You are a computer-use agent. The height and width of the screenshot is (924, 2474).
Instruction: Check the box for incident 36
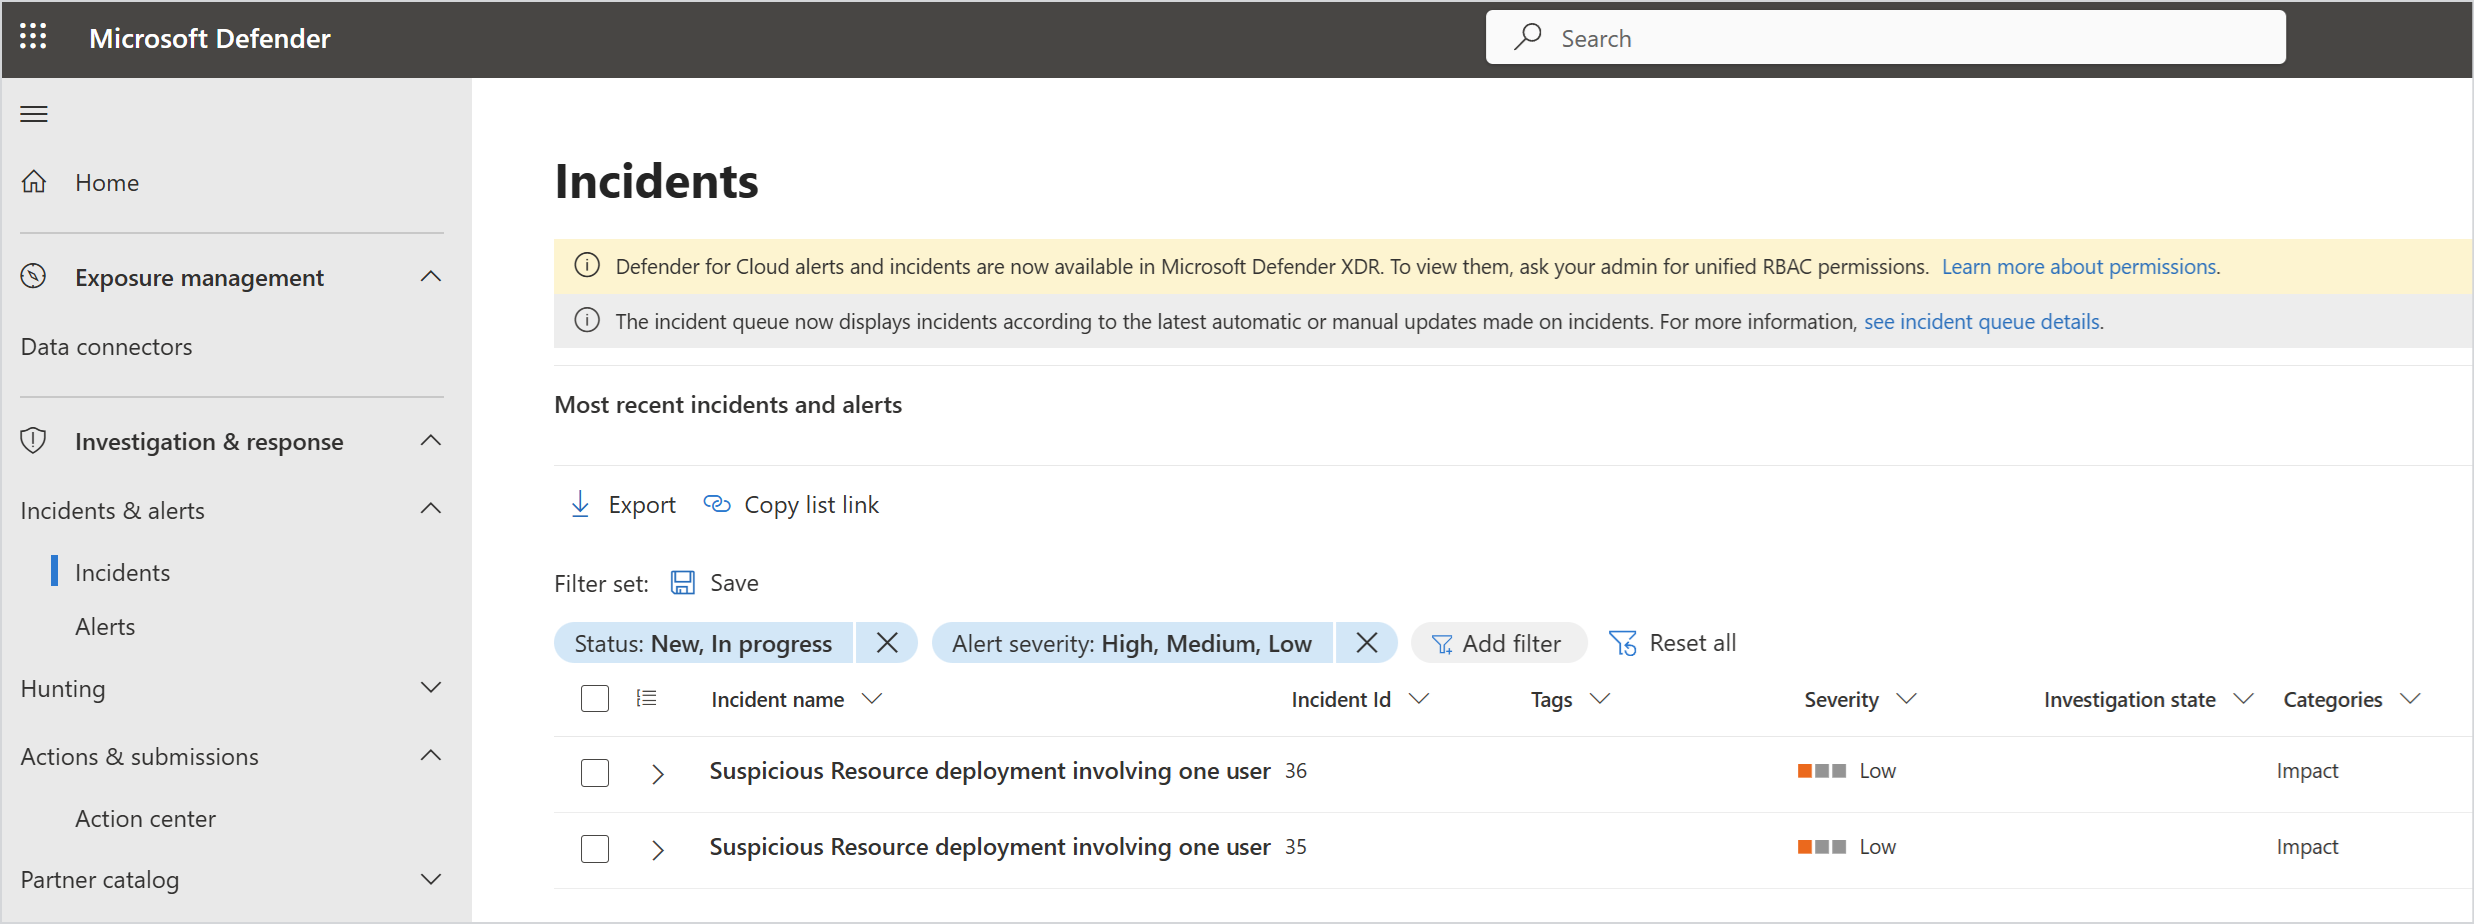pyautogui.click(x=595, y=773)
